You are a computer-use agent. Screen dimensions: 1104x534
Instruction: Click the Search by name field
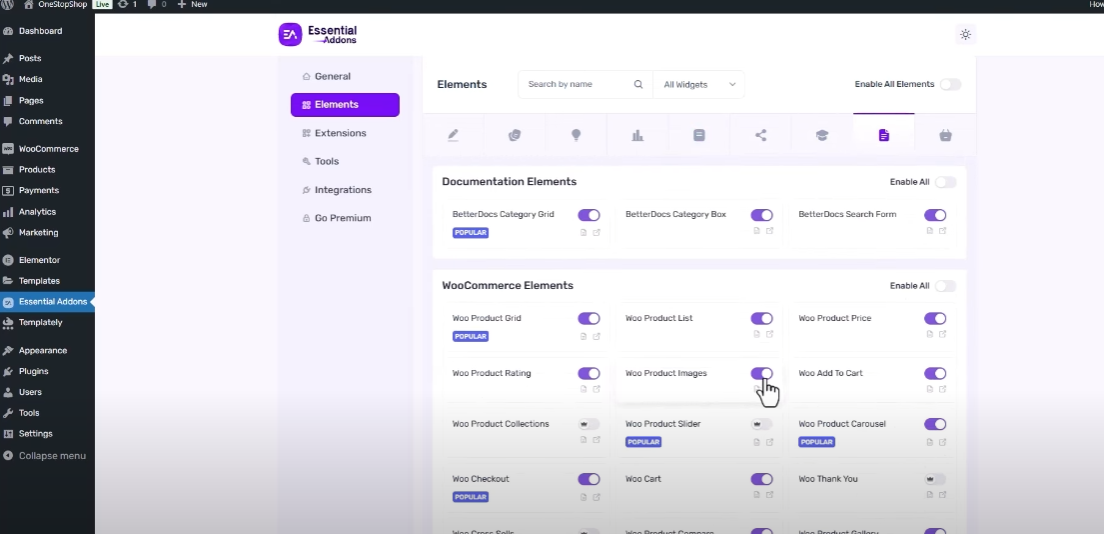tap(576, 85)
